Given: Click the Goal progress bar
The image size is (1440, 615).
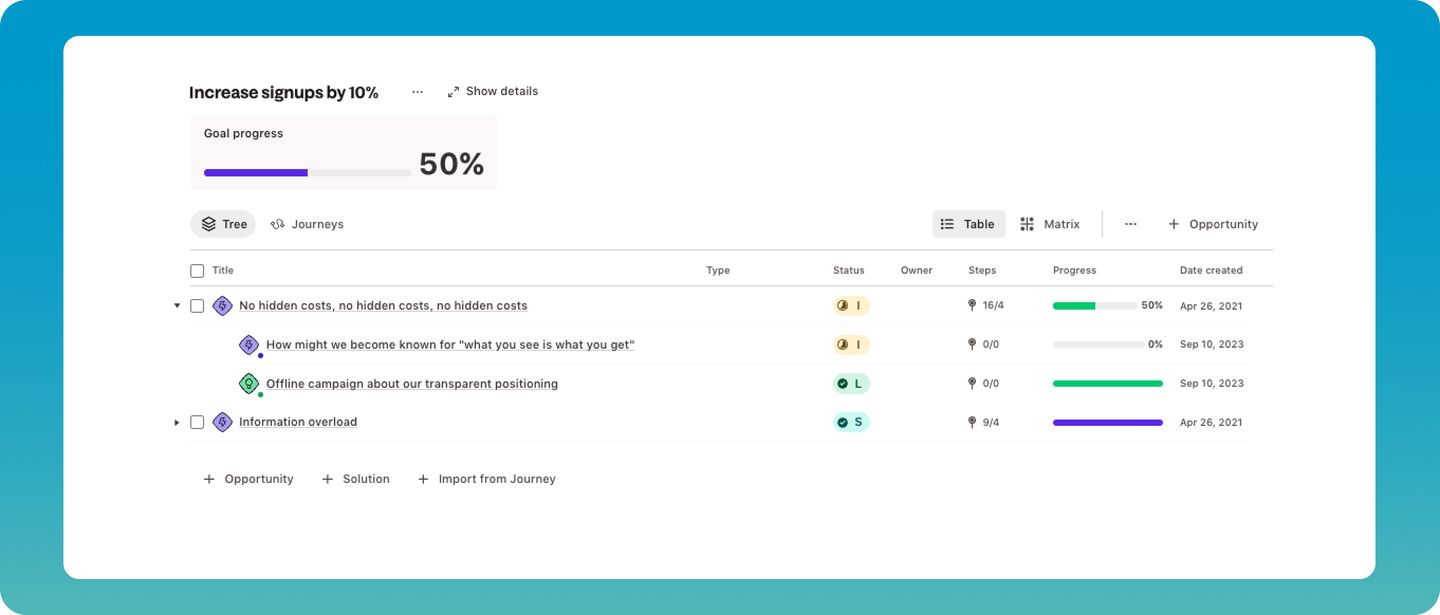Looking at the screenshot, I should [x=307, y=173].
